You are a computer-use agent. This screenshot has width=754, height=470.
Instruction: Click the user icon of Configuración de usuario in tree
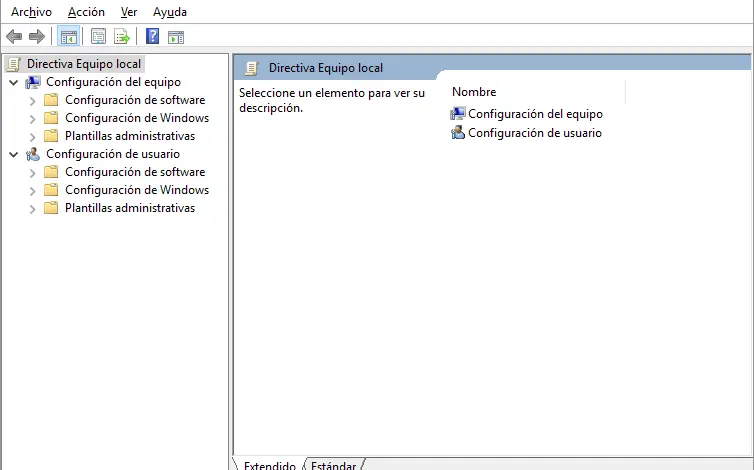(x=33, y=154)
